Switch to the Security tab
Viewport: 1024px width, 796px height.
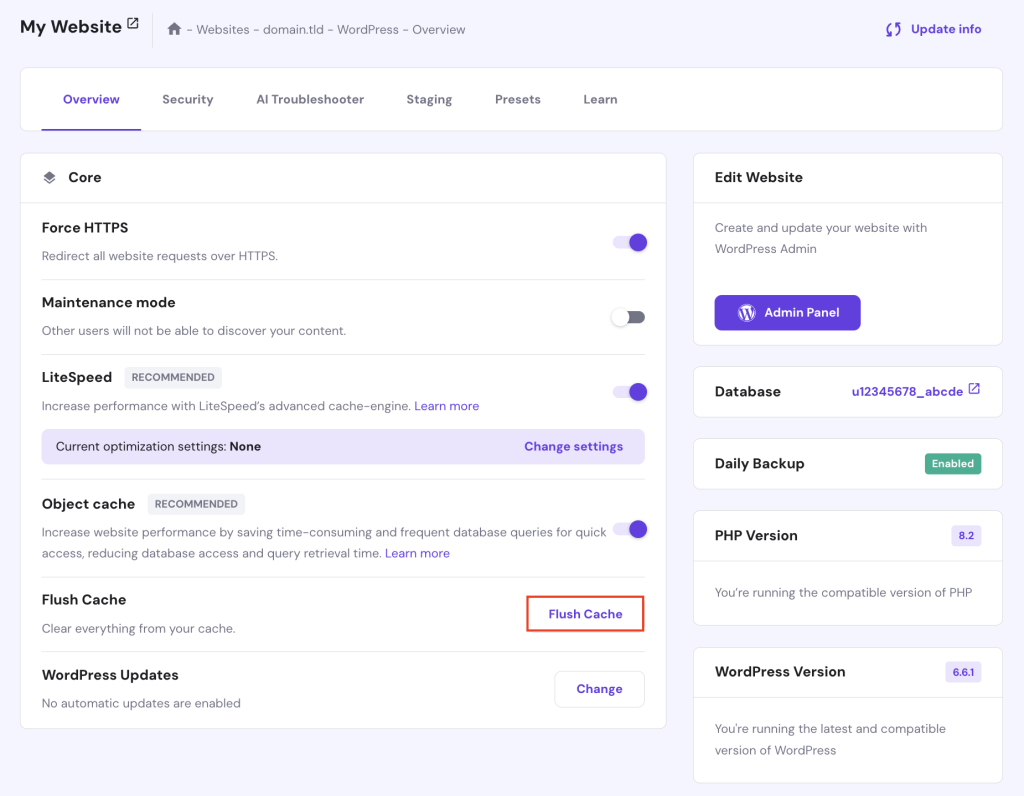(x=187, y=99)
